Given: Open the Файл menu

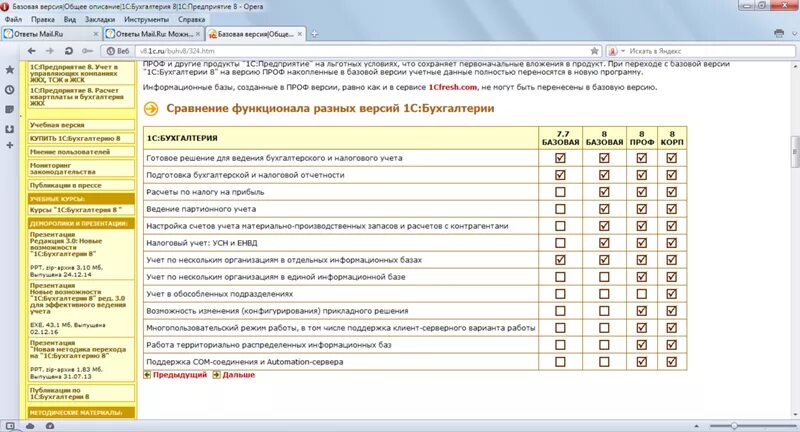Looking at the screenshot, I should pos(13,19).
